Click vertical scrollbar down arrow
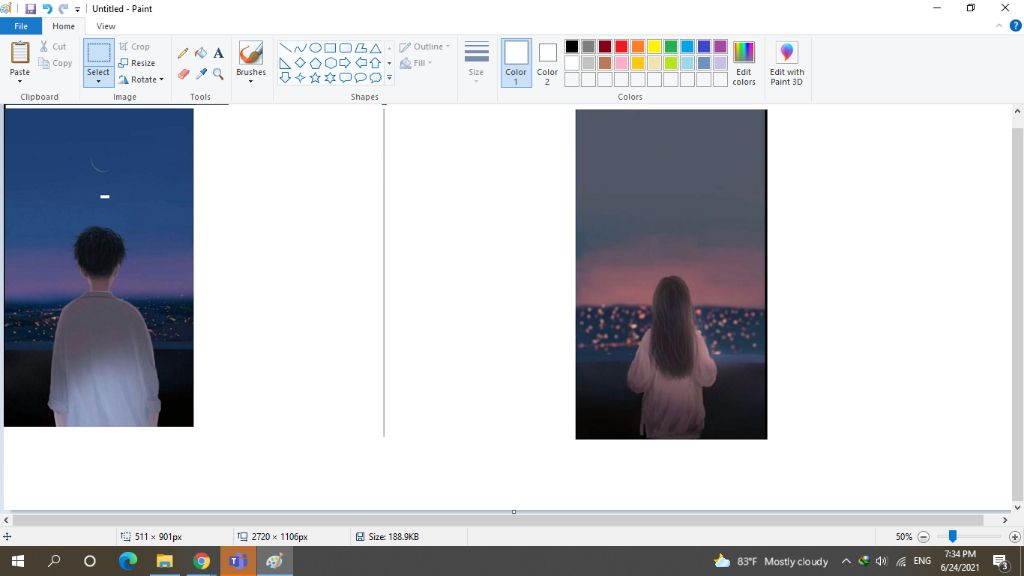1024x576 pixels. click(x=1017, y=507)
